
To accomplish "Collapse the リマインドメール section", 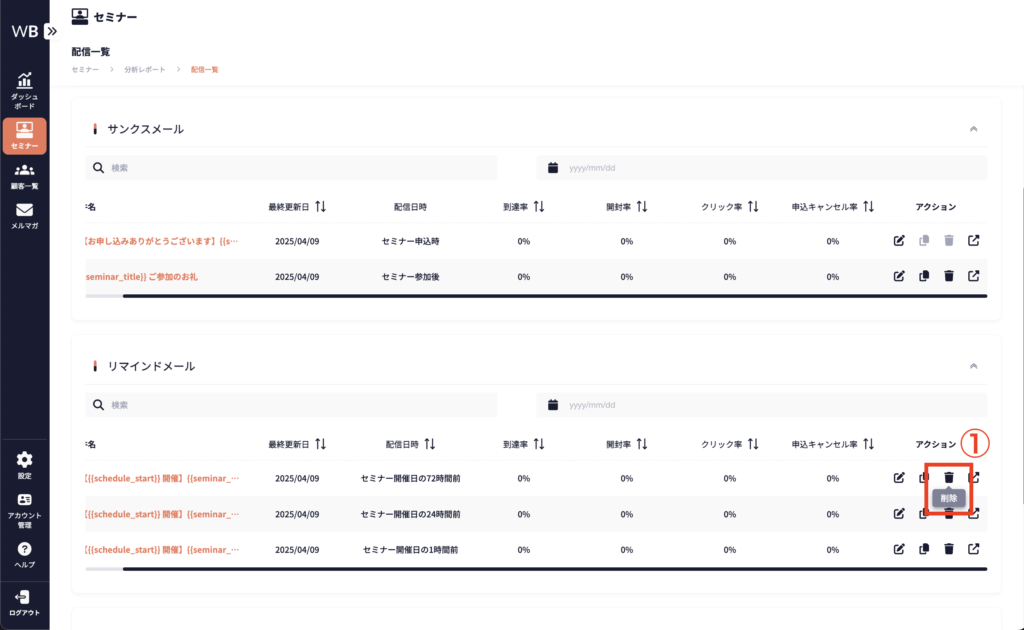I will tap(973, 367).
